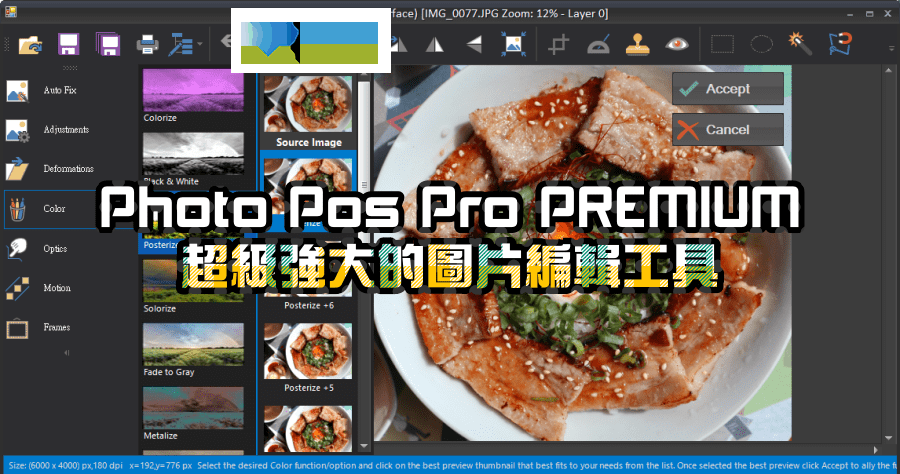Viewport: 900px width, 474px height.
Task: Click the Optics magnifier icon
Action: click(x=17, y=248)
